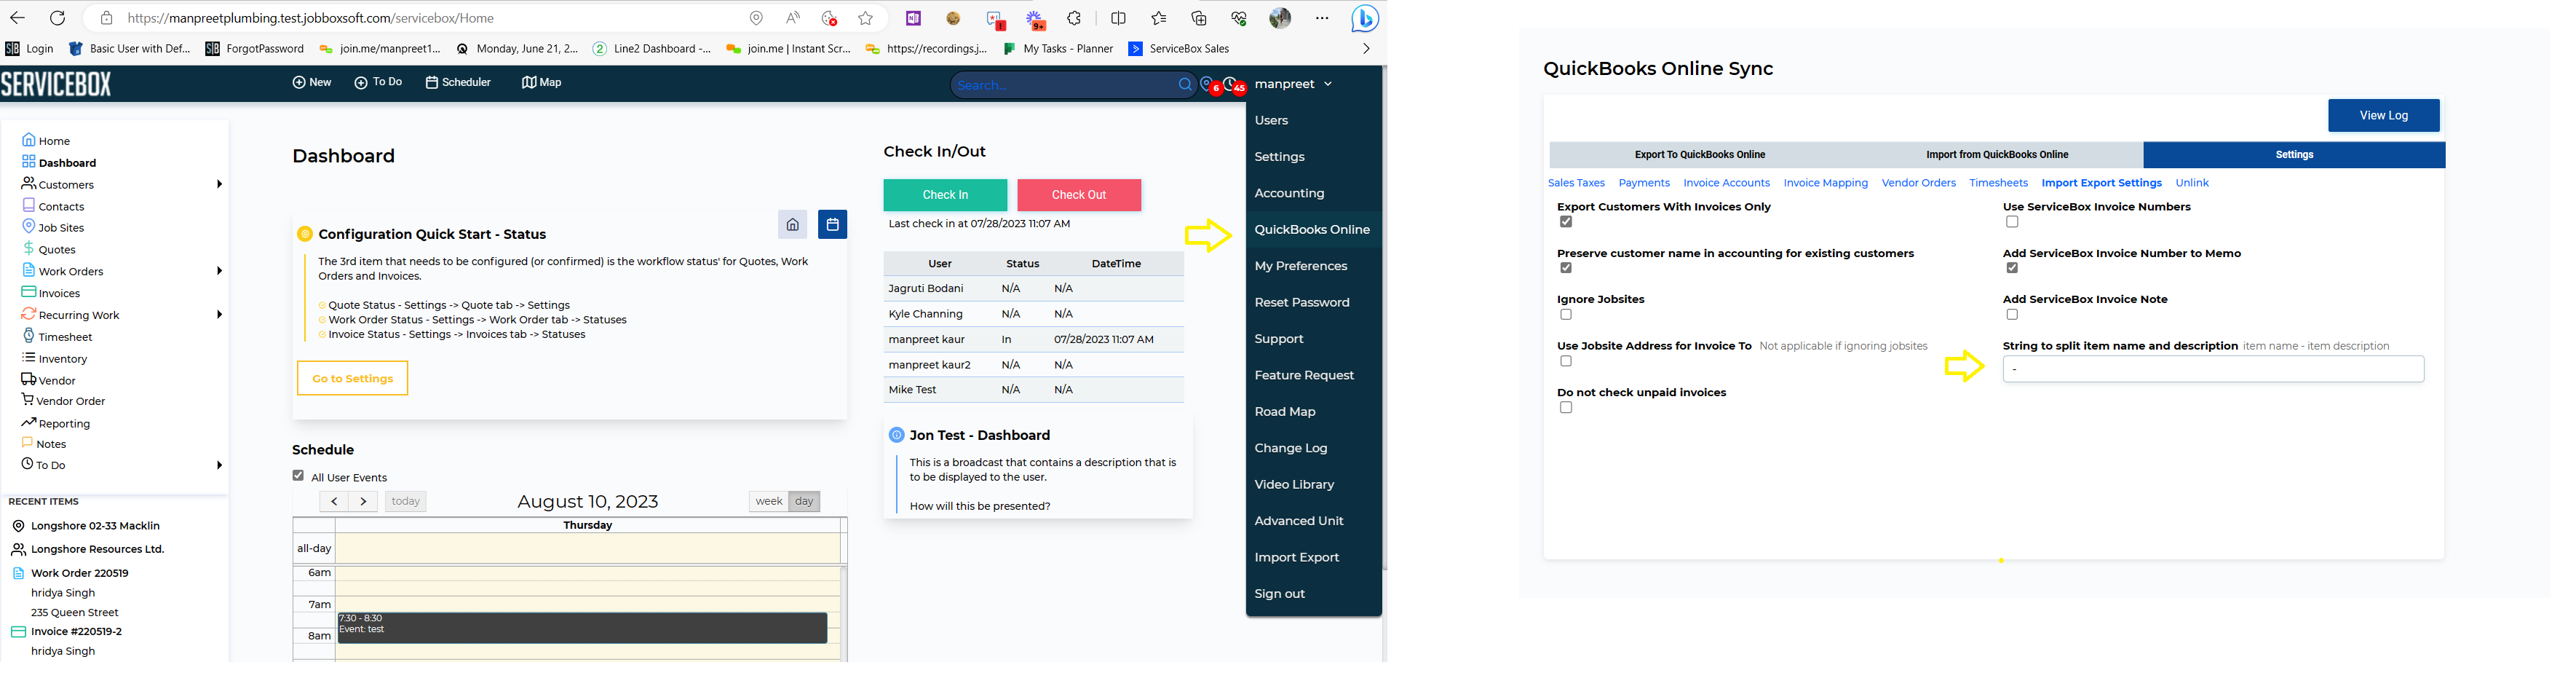Click the blue calendar icon button

point(832,224)
